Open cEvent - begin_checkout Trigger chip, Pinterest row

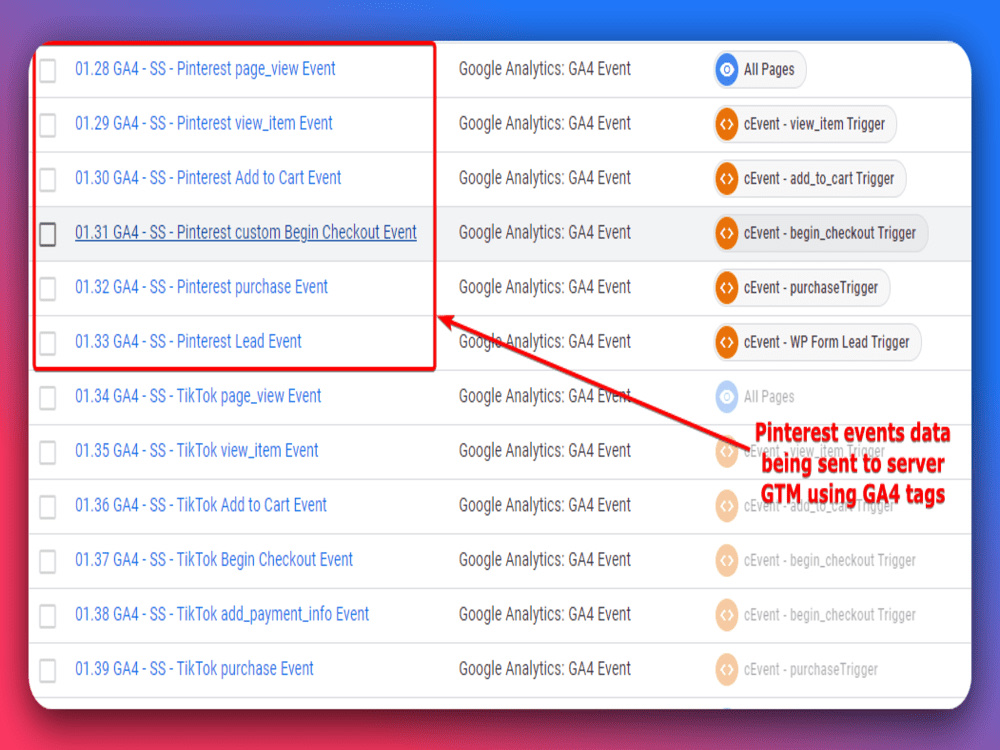click(821, 233)
